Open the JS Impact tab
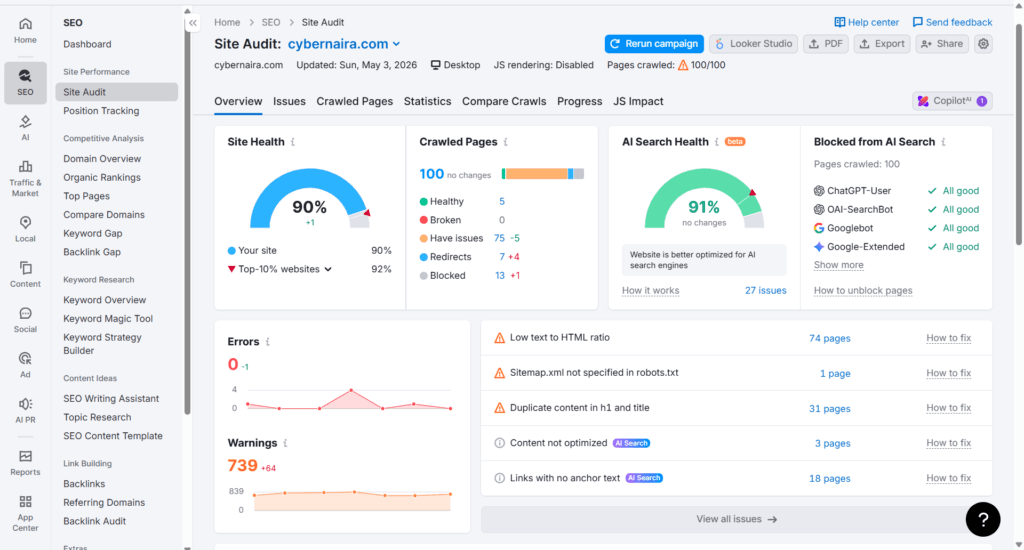The height and width of the screenshot is (550, 1024). tap(638, 101)
